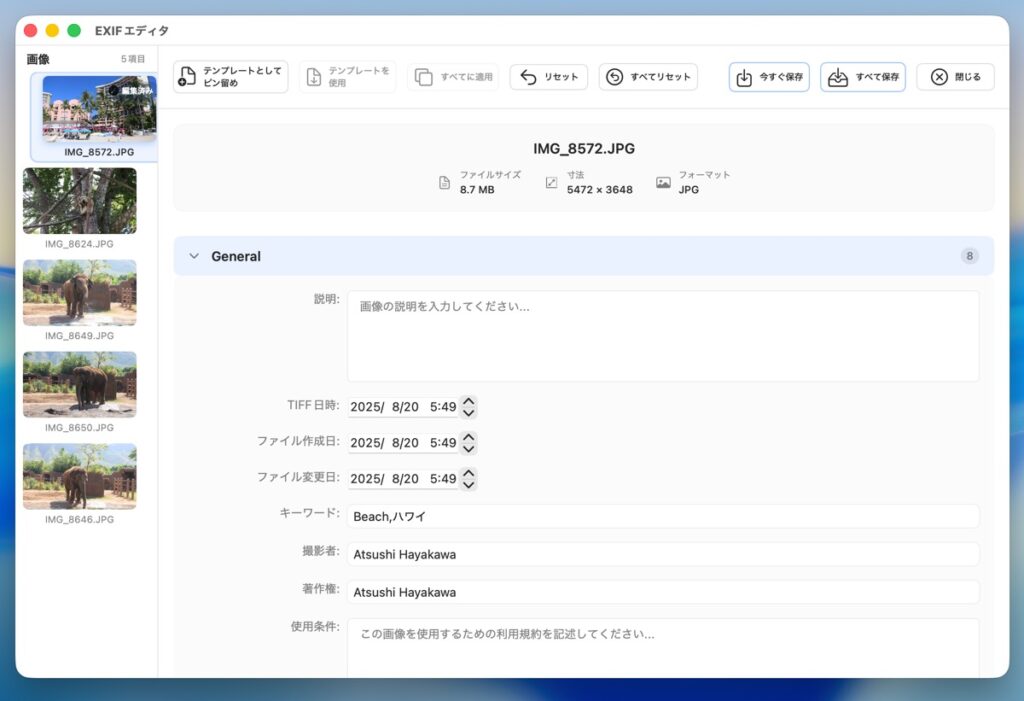Click the キーワード keywords field

click(662, 516)
